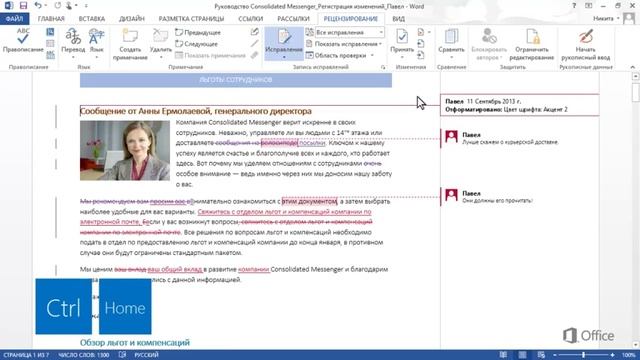Image resolution: width=640 pixels, height=360 pixels.
Task: Switch to the ССЫЛКИ tab
Action: 250,19
